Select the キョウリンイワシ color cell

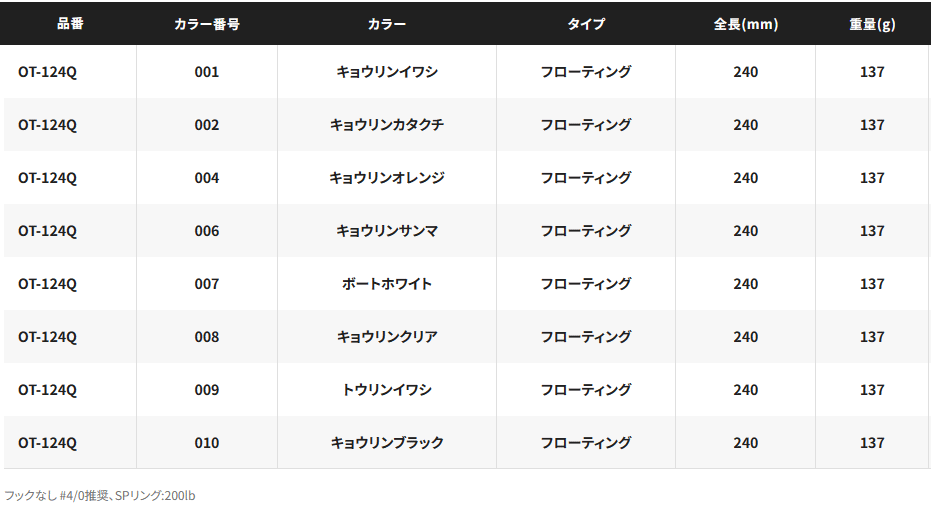click(387, 72)
